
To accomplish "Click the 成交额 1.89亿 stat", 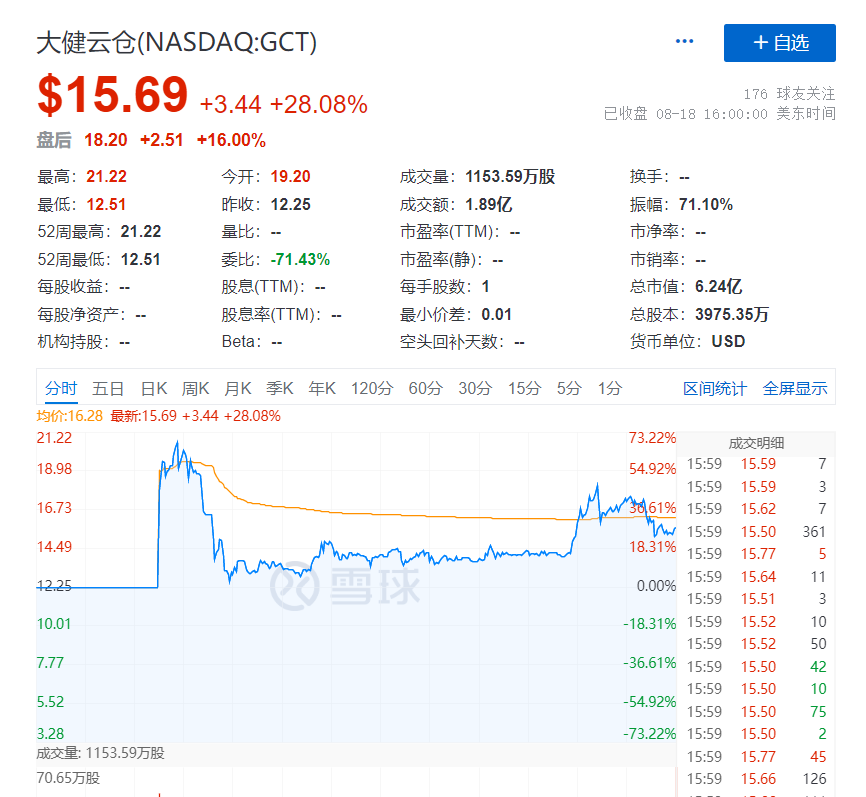I will coord(456,204).
